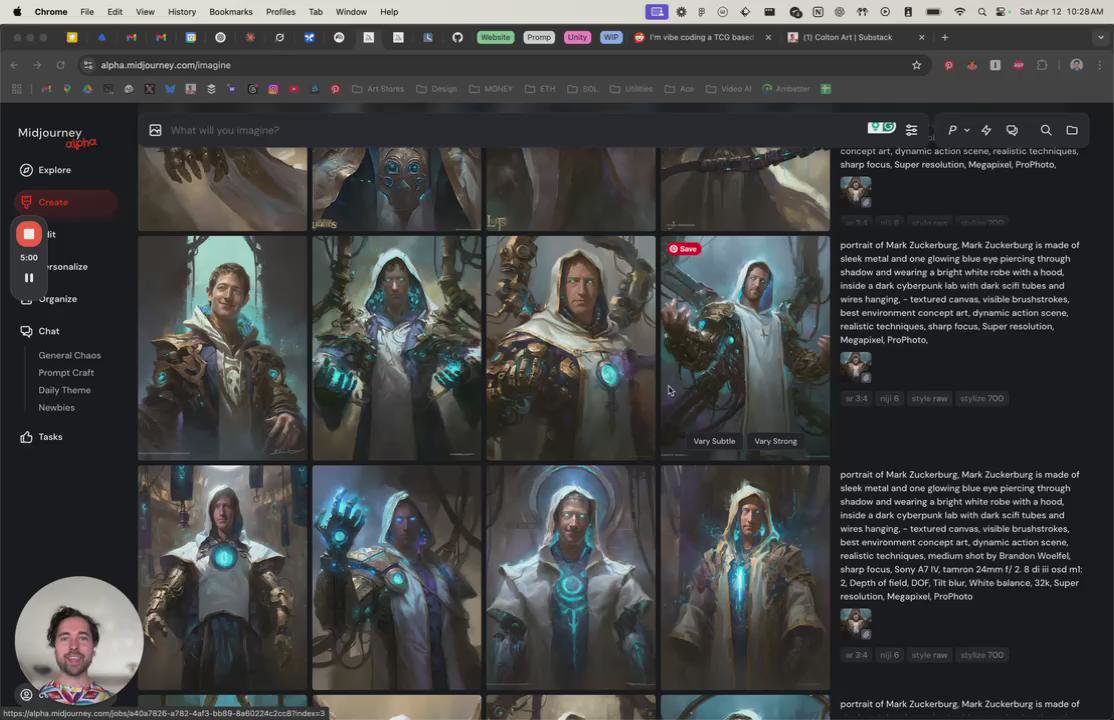
Task: Open the Design bookmarks folder
Action: tap(436, 89)
